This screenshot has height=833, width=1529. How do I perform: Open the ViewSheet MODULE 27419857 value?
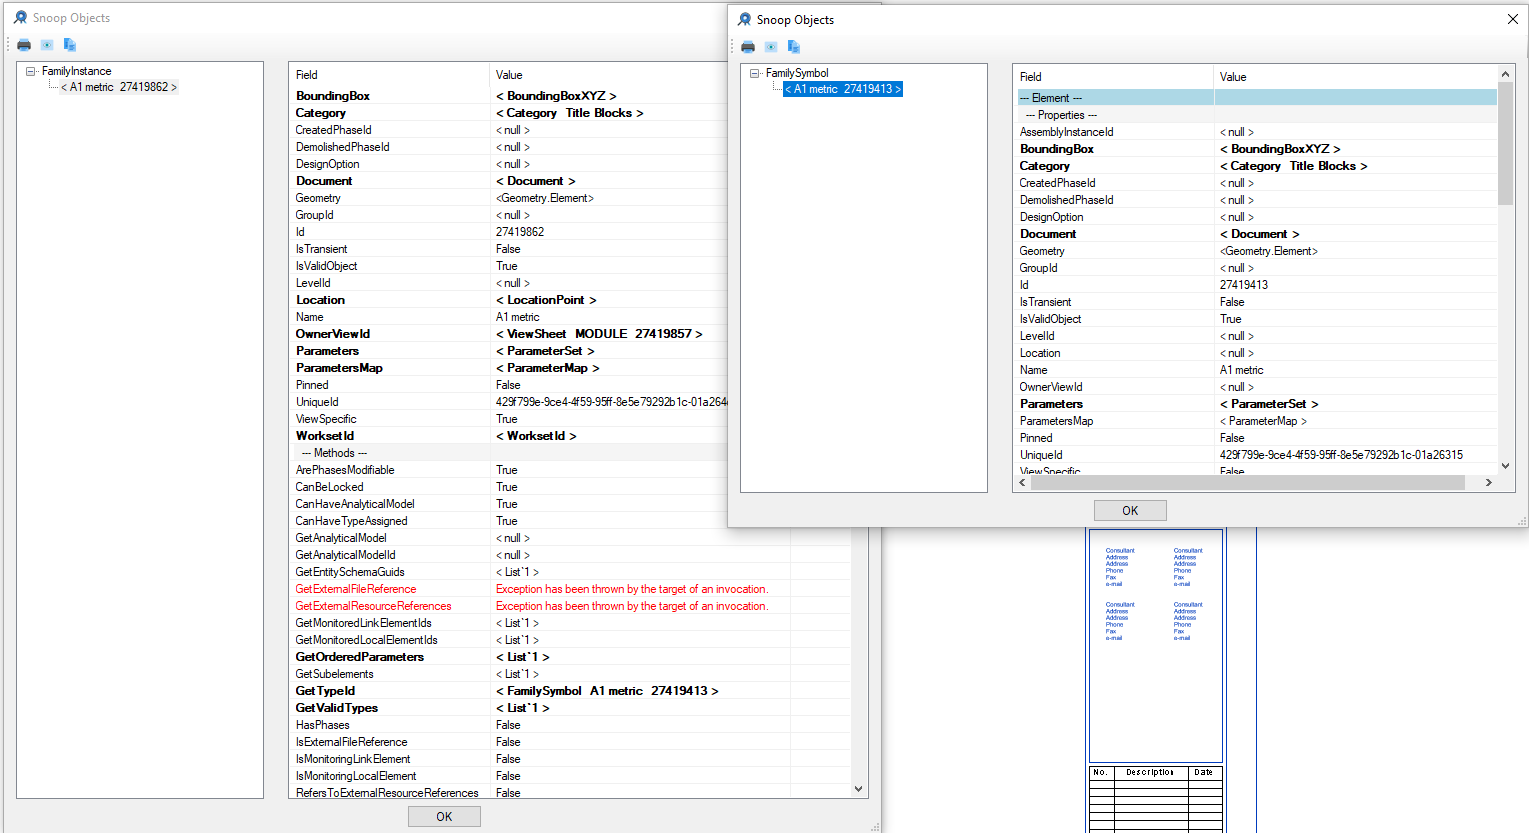point(599,334)
